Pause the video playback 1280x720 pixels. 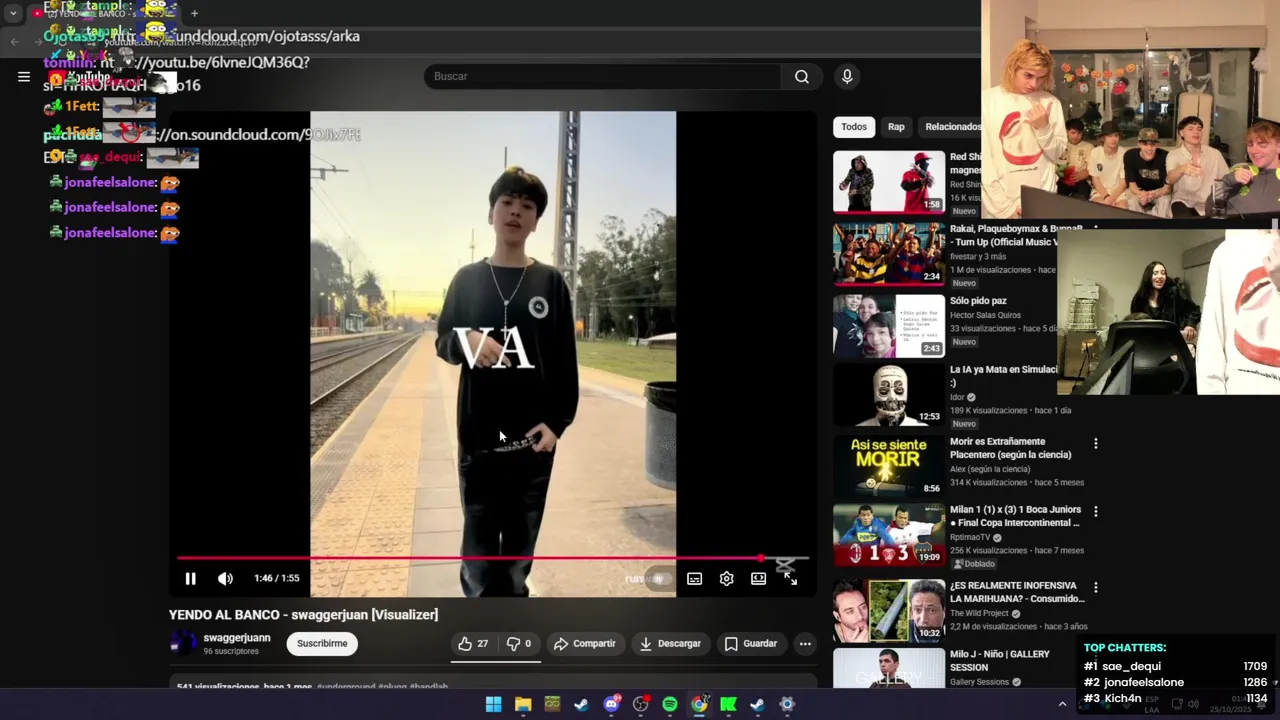(190, 578)
